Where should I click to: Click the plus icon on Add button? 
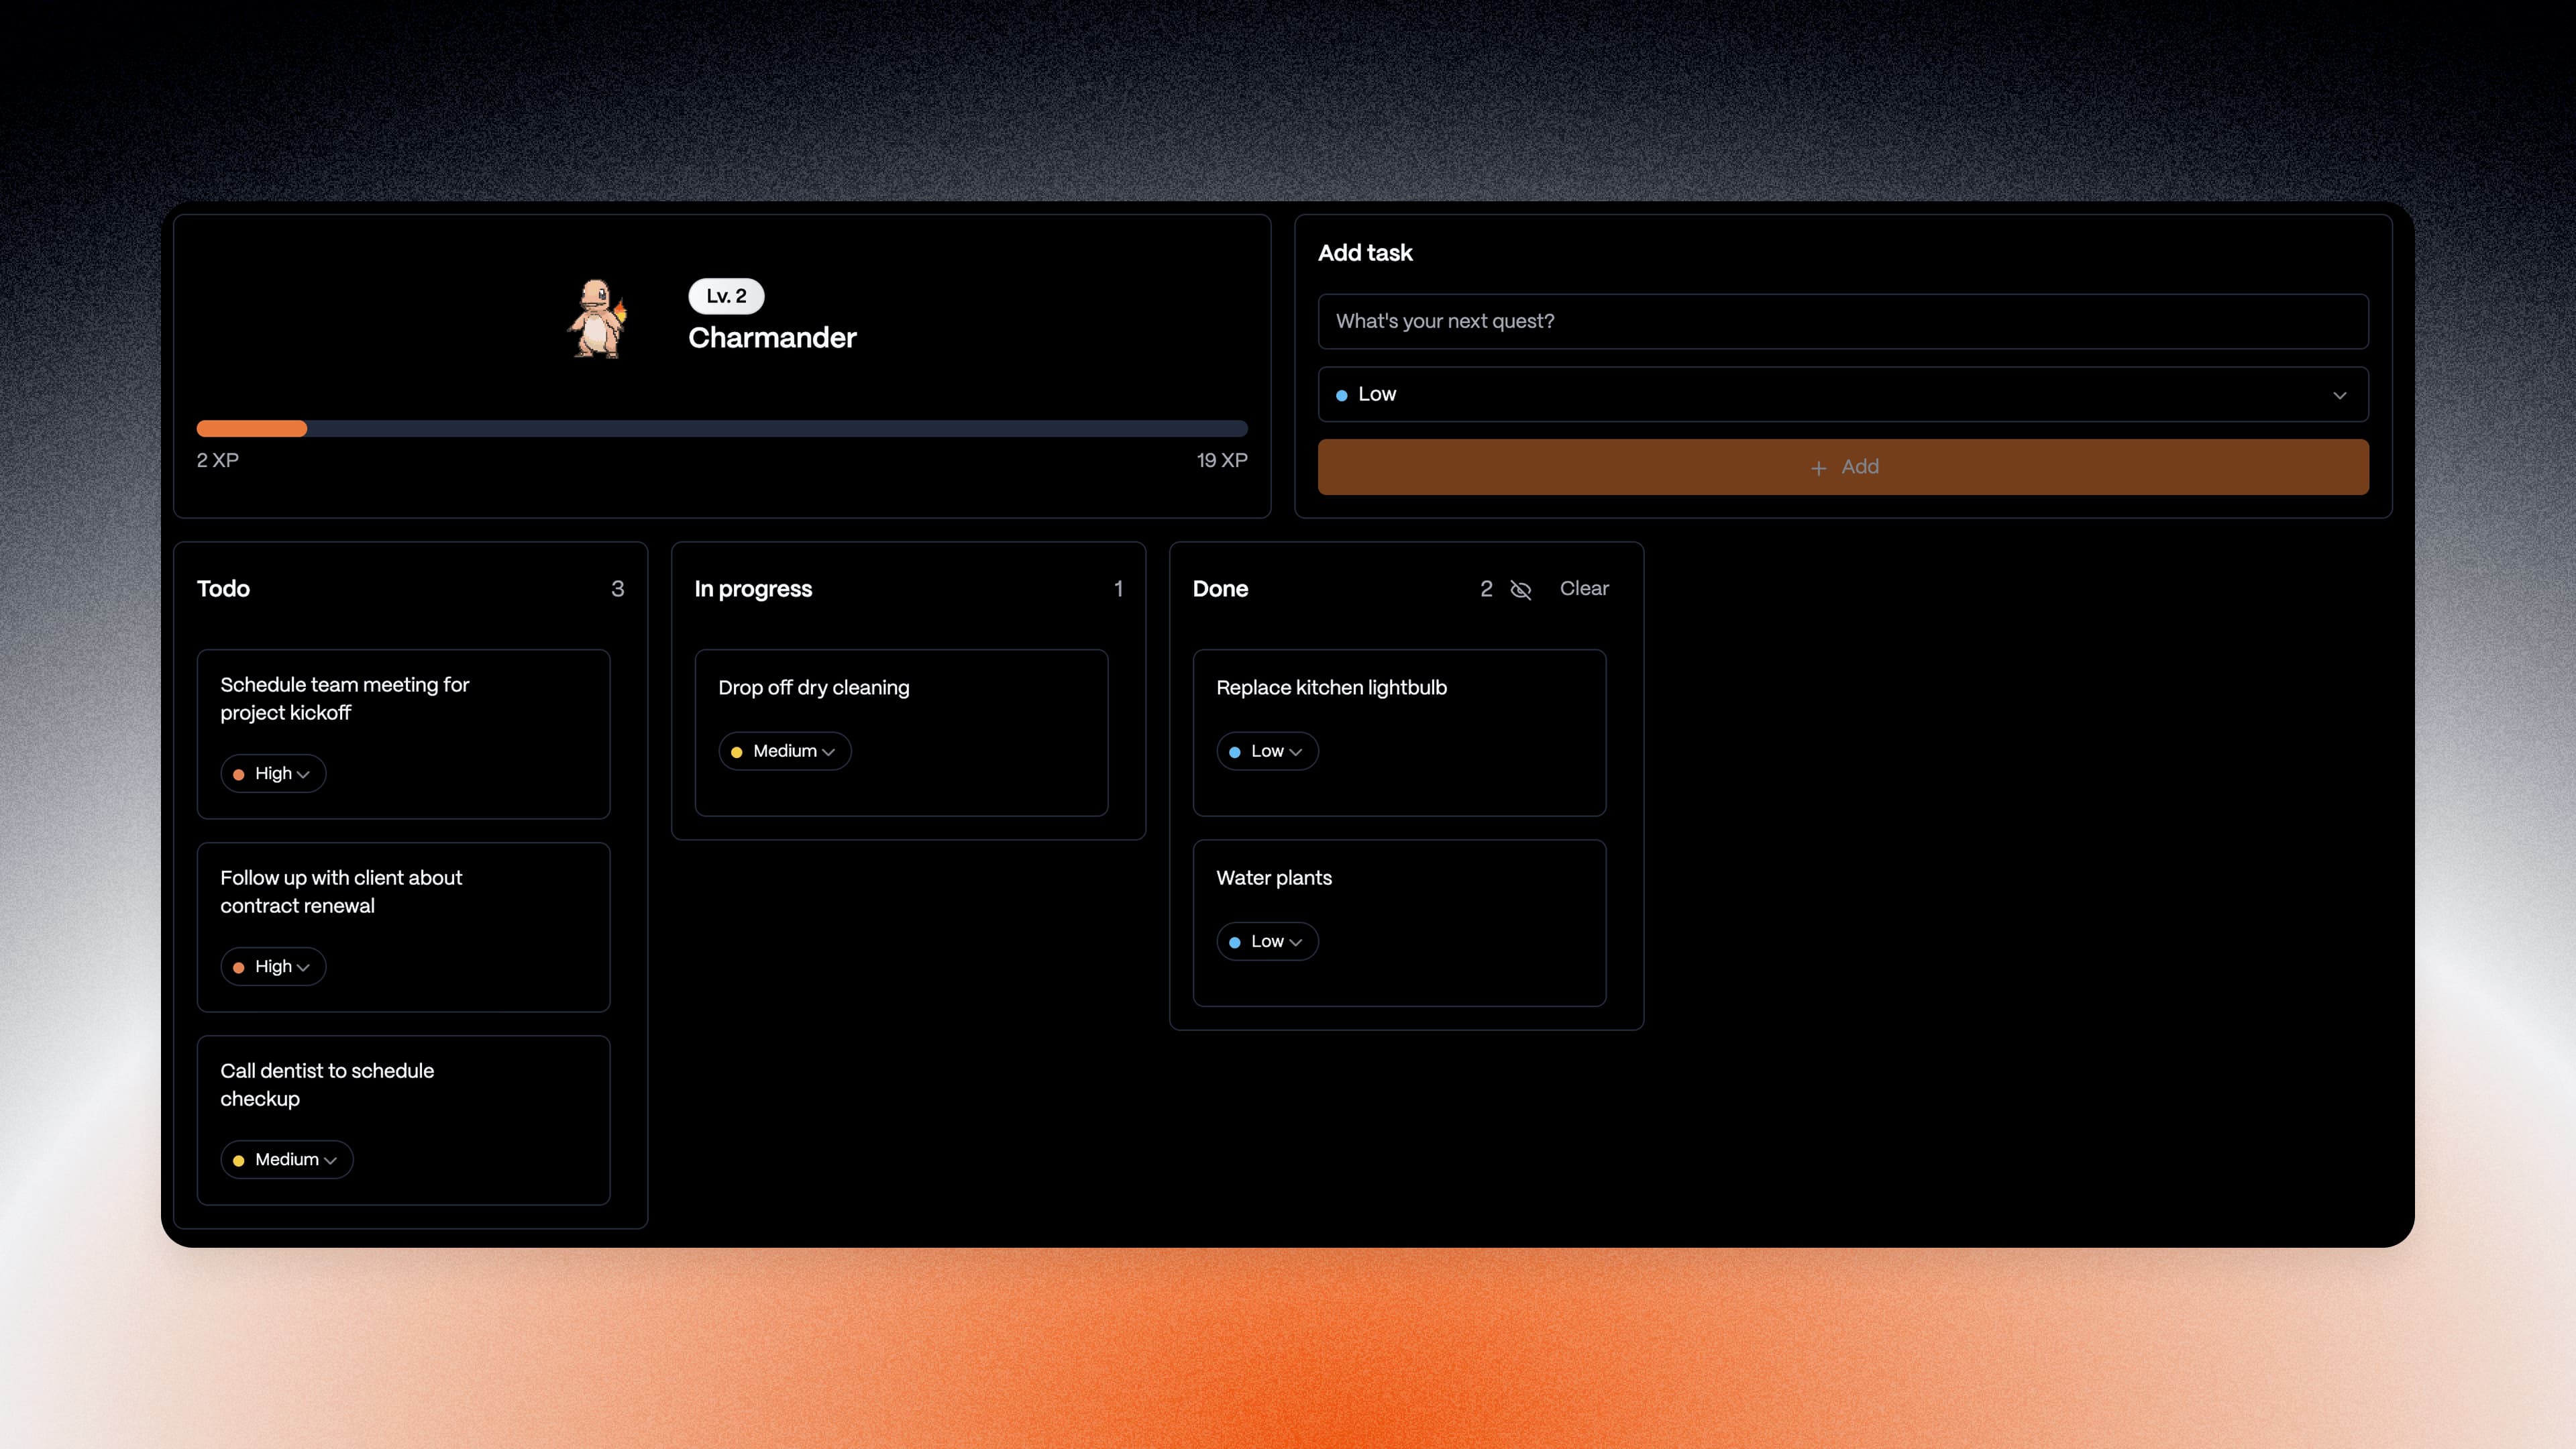point(1818,468)
